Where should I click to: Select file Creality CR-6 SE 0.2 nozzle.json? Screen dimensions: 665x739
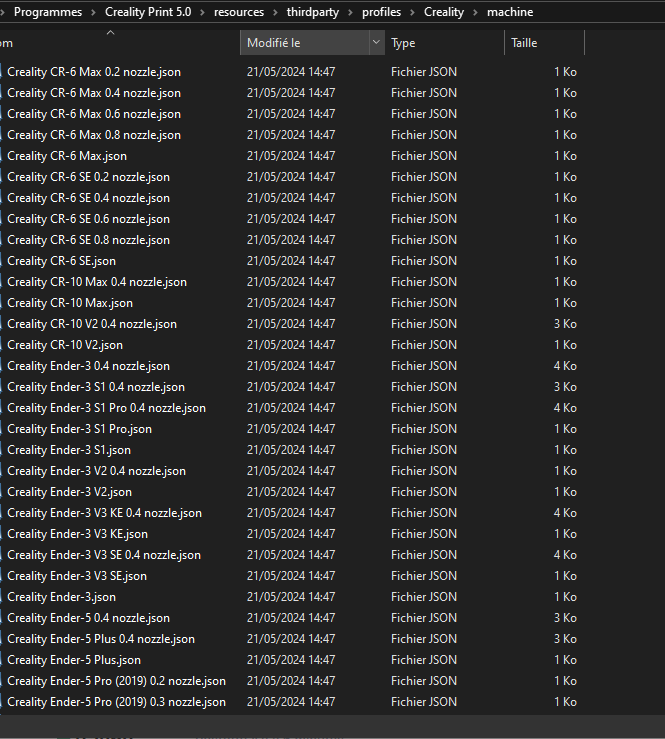[89, 177]
